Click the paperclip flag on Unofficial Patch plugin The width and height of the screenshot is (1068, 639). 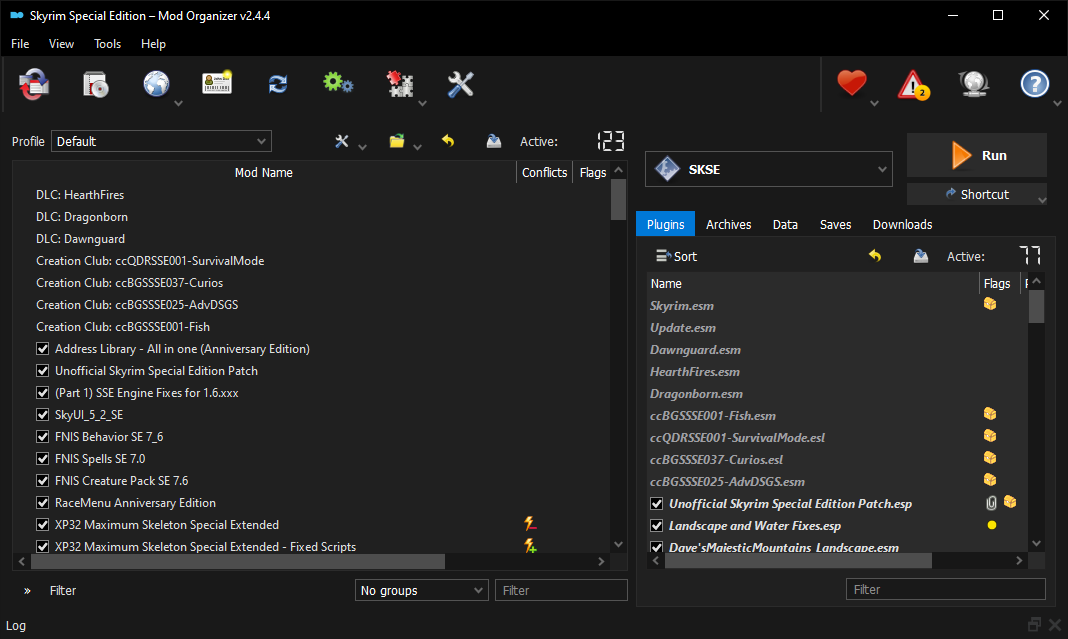[991, 503]
